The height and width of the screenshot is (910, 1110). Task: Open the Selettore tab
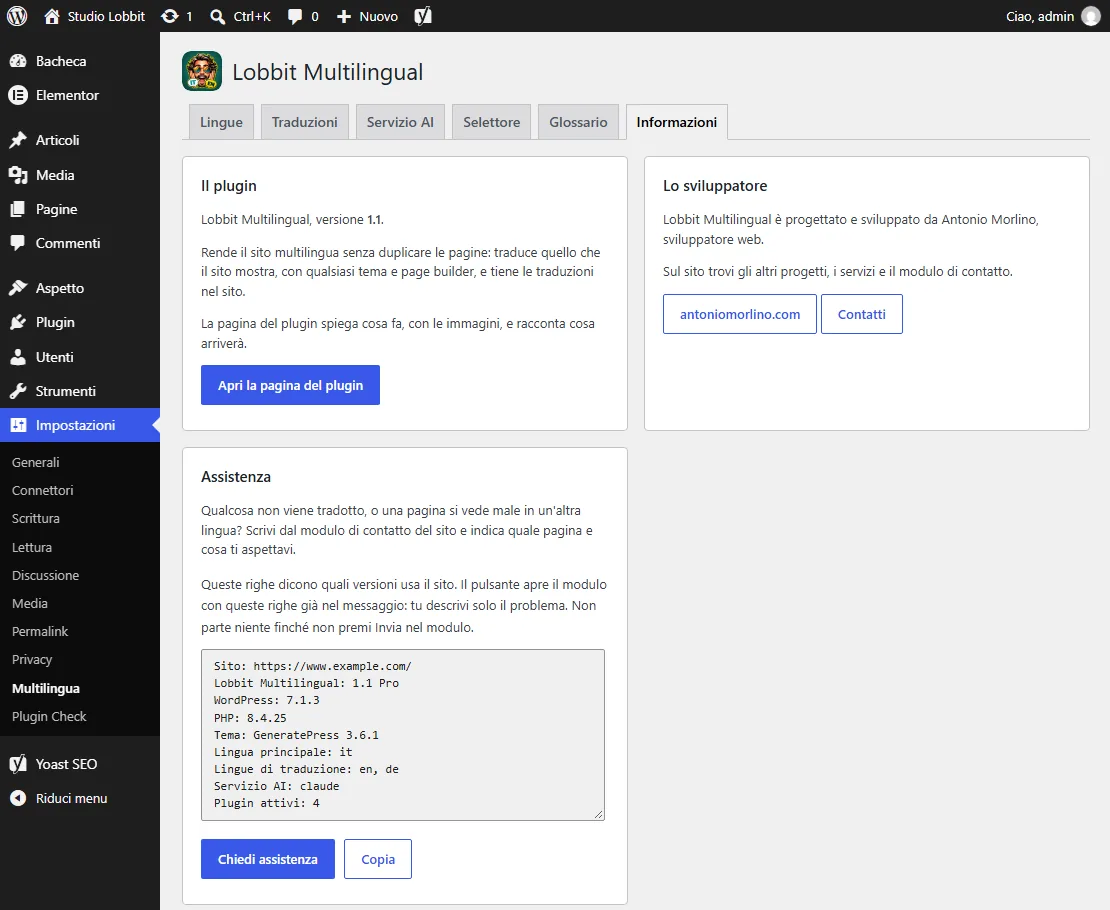pyautogui.click(x=491, y=122)
